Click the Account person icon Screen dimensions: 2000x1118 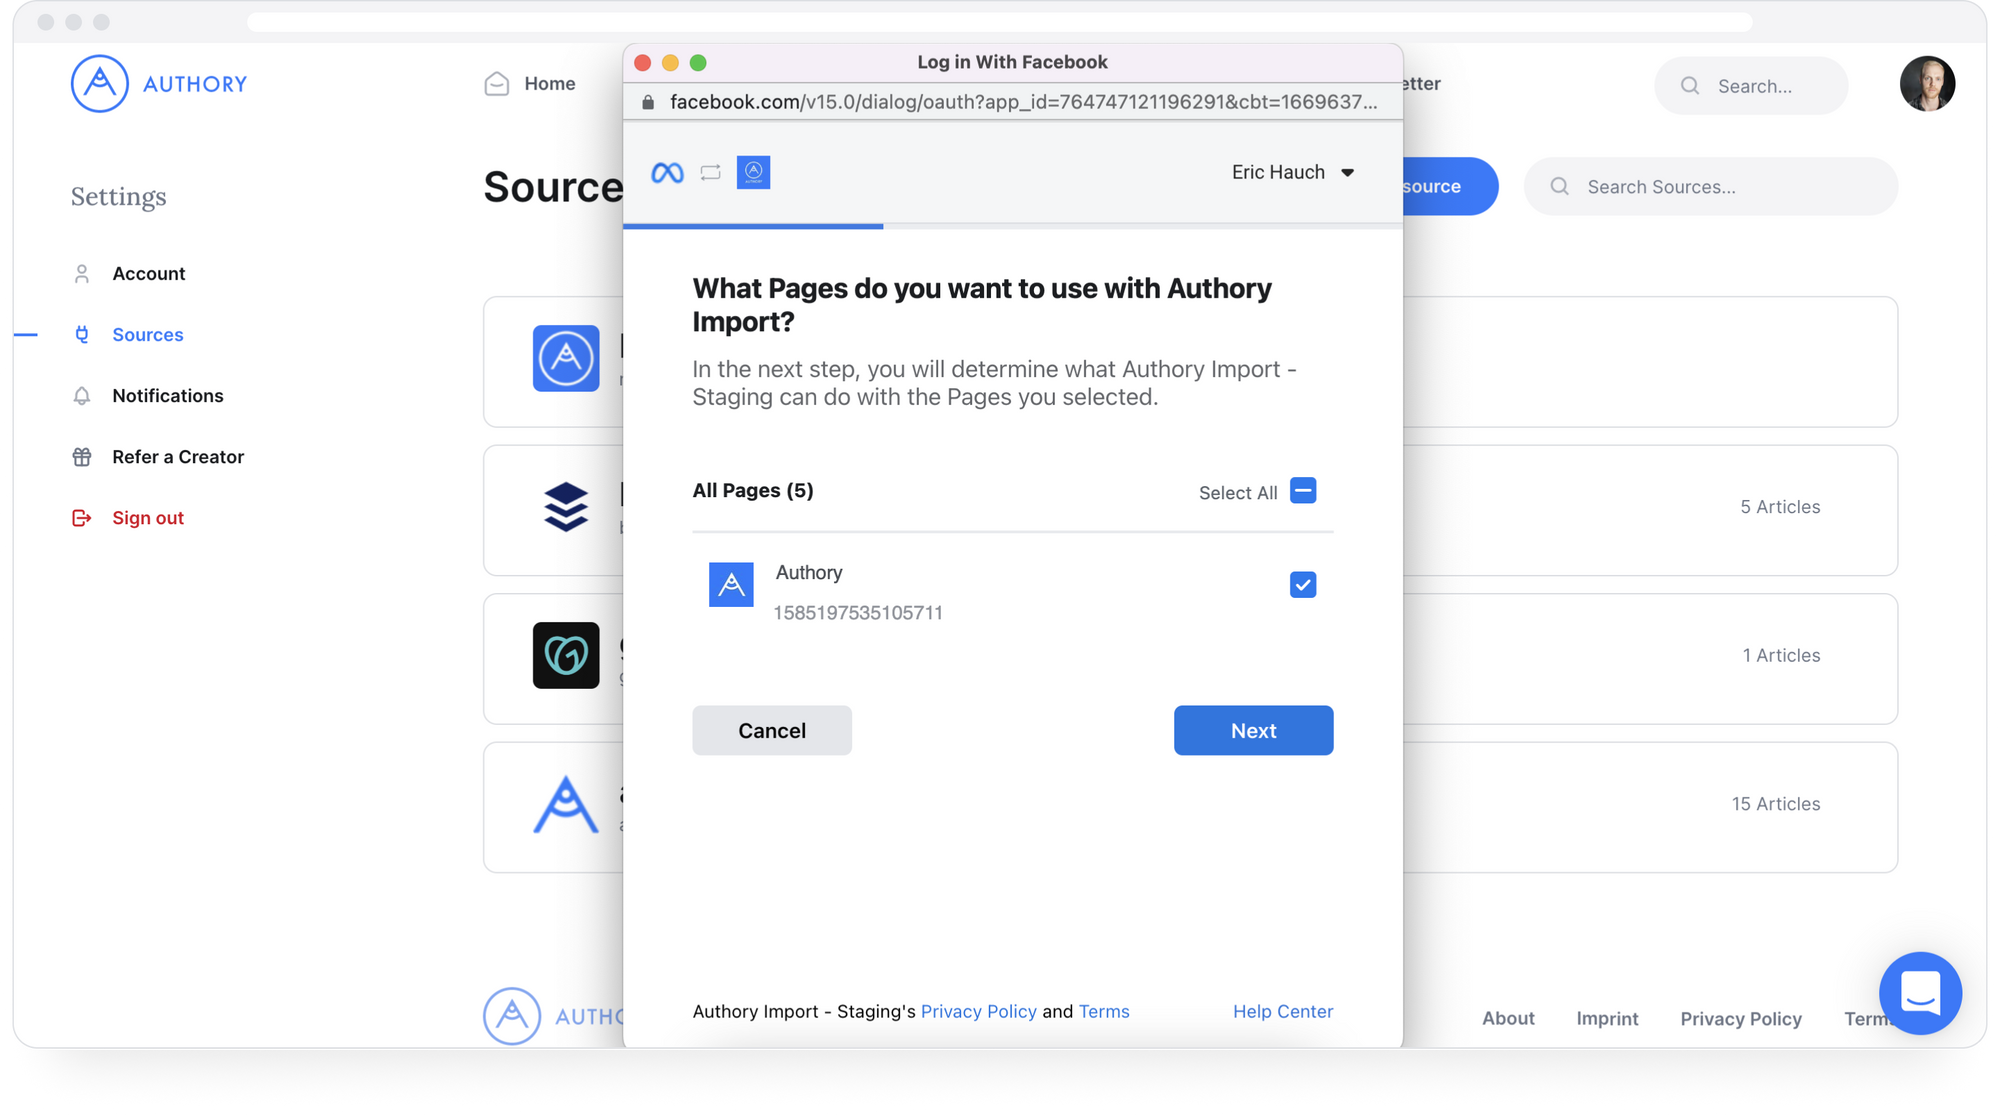tap(82, 274)
